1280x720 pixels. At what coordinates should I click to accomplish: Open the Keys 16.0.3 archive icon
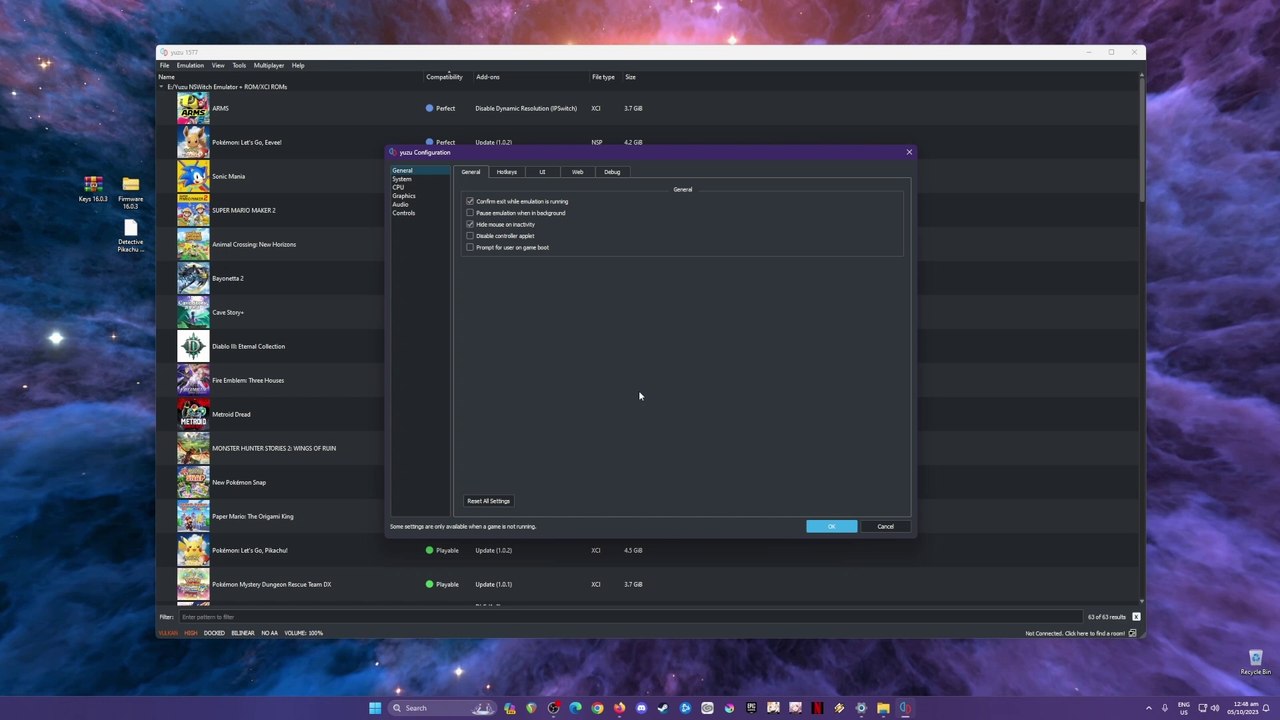[93, 184]
